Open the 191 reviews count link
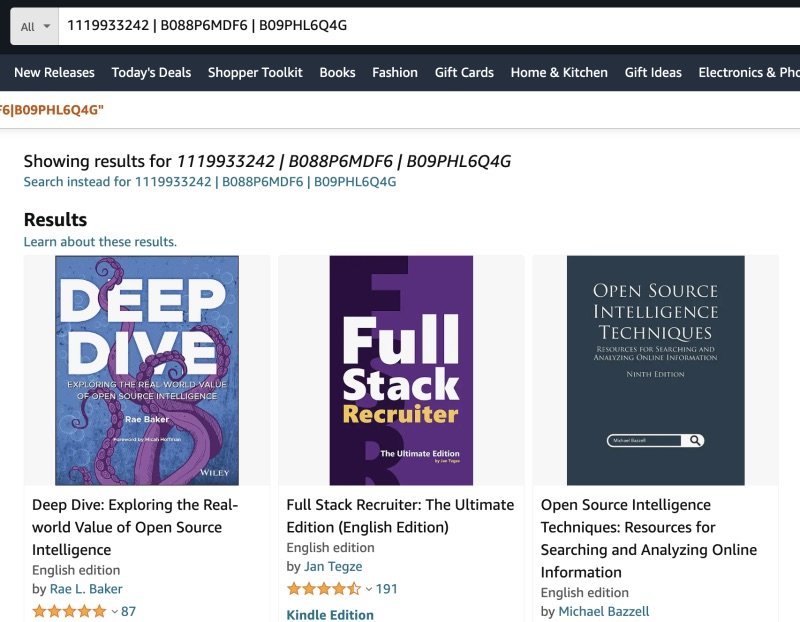The image size is (800, 622). (386, 589)
